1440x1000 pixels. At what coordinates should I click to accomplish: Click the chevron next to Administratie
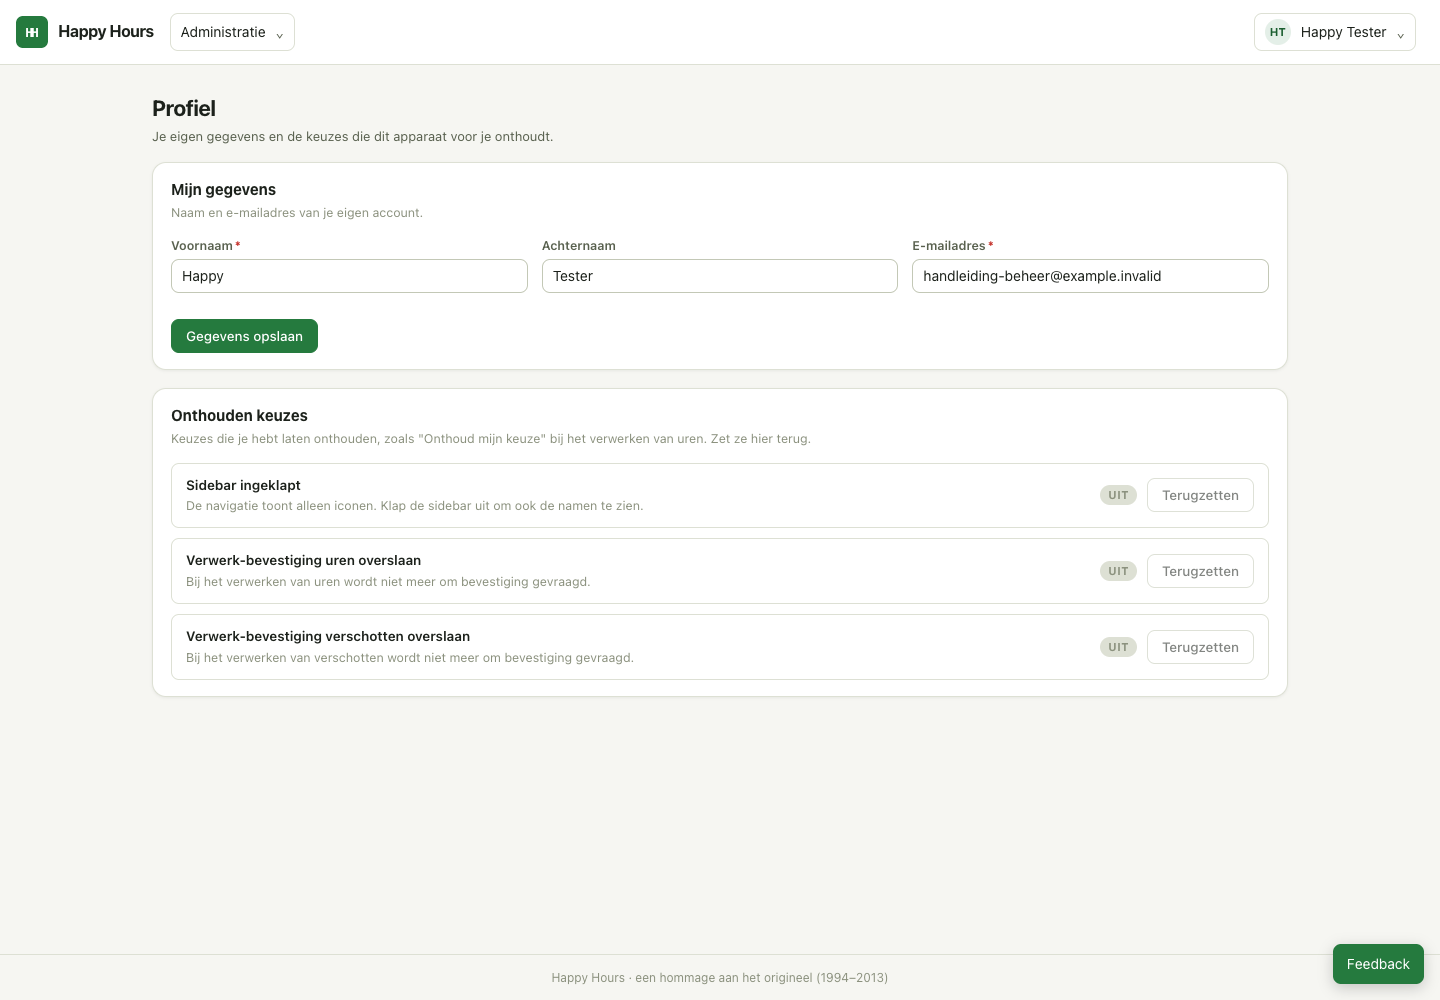coord(280,34)
